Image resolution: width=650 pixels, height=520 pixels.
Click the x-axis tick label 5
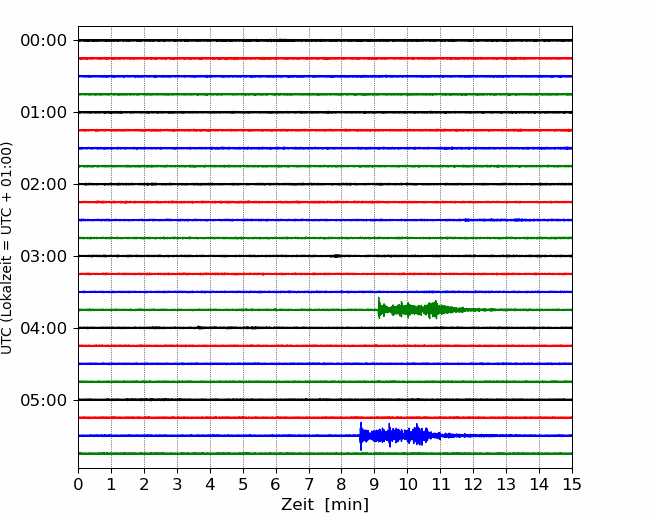click(243, 484)
